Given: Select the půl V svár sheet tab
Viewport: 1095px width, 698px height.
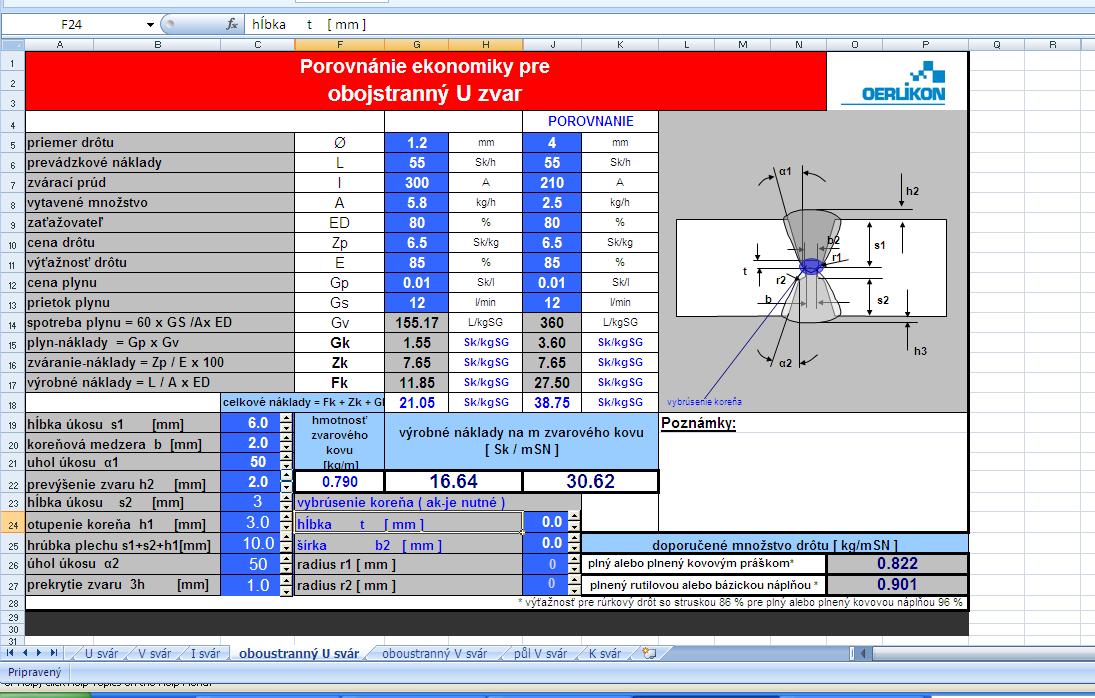Looking at the screenshot, I should point(540,653).
